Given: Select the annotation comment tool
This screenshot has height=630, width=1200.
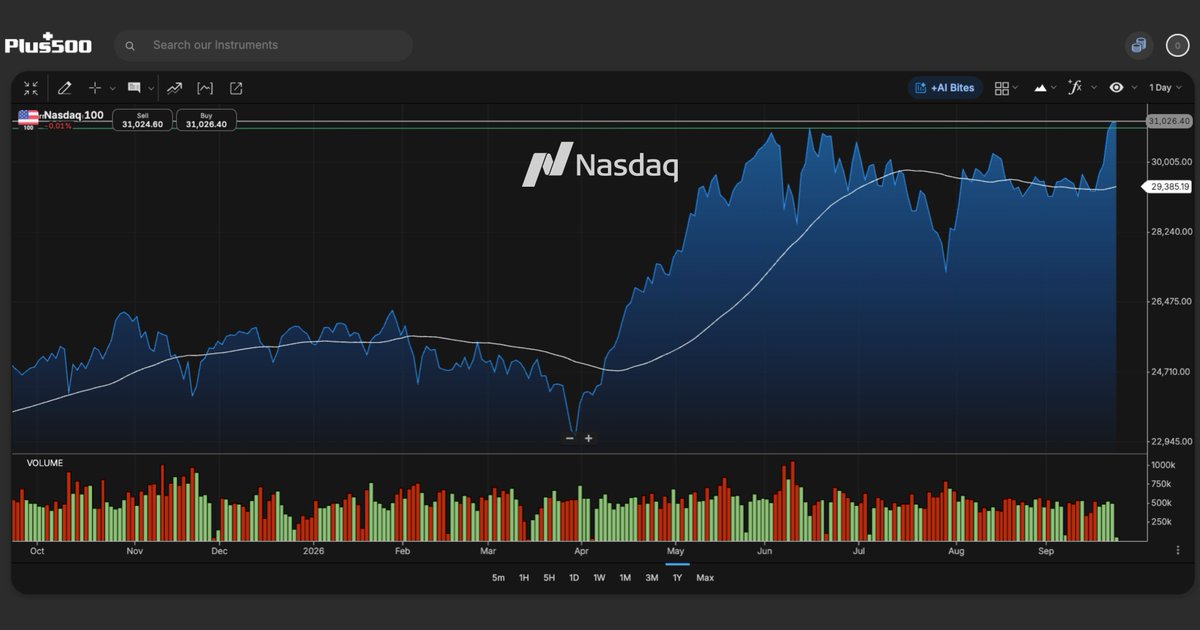Looking at the screenshot, I should tap(134, 88).
